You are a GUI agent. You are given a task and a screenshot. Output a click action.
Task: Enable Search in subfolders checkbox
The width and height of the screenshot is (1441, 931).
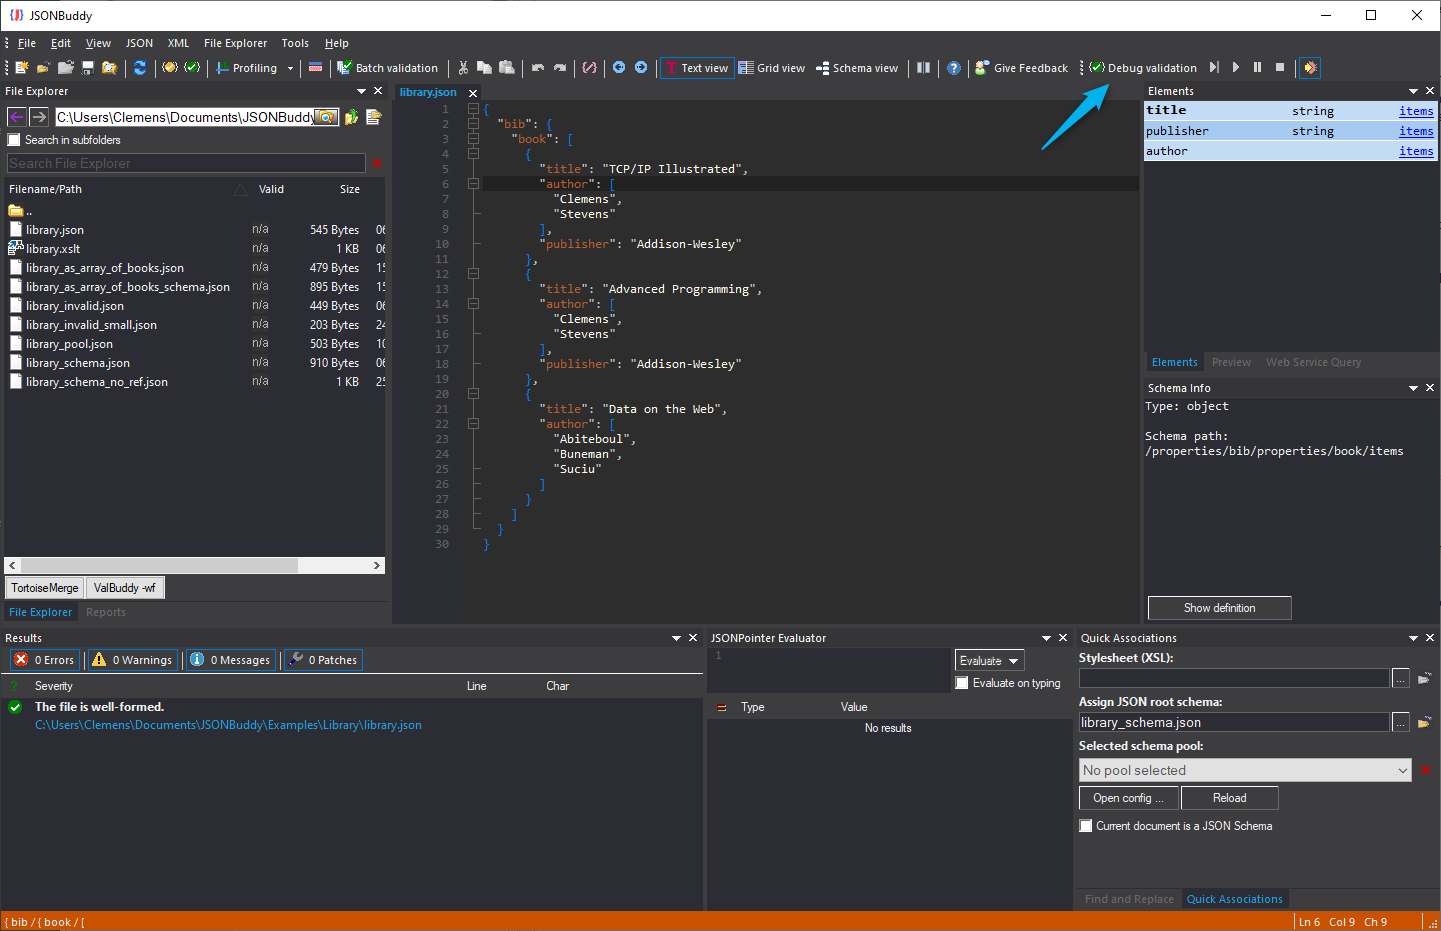[x=14, y=140]
